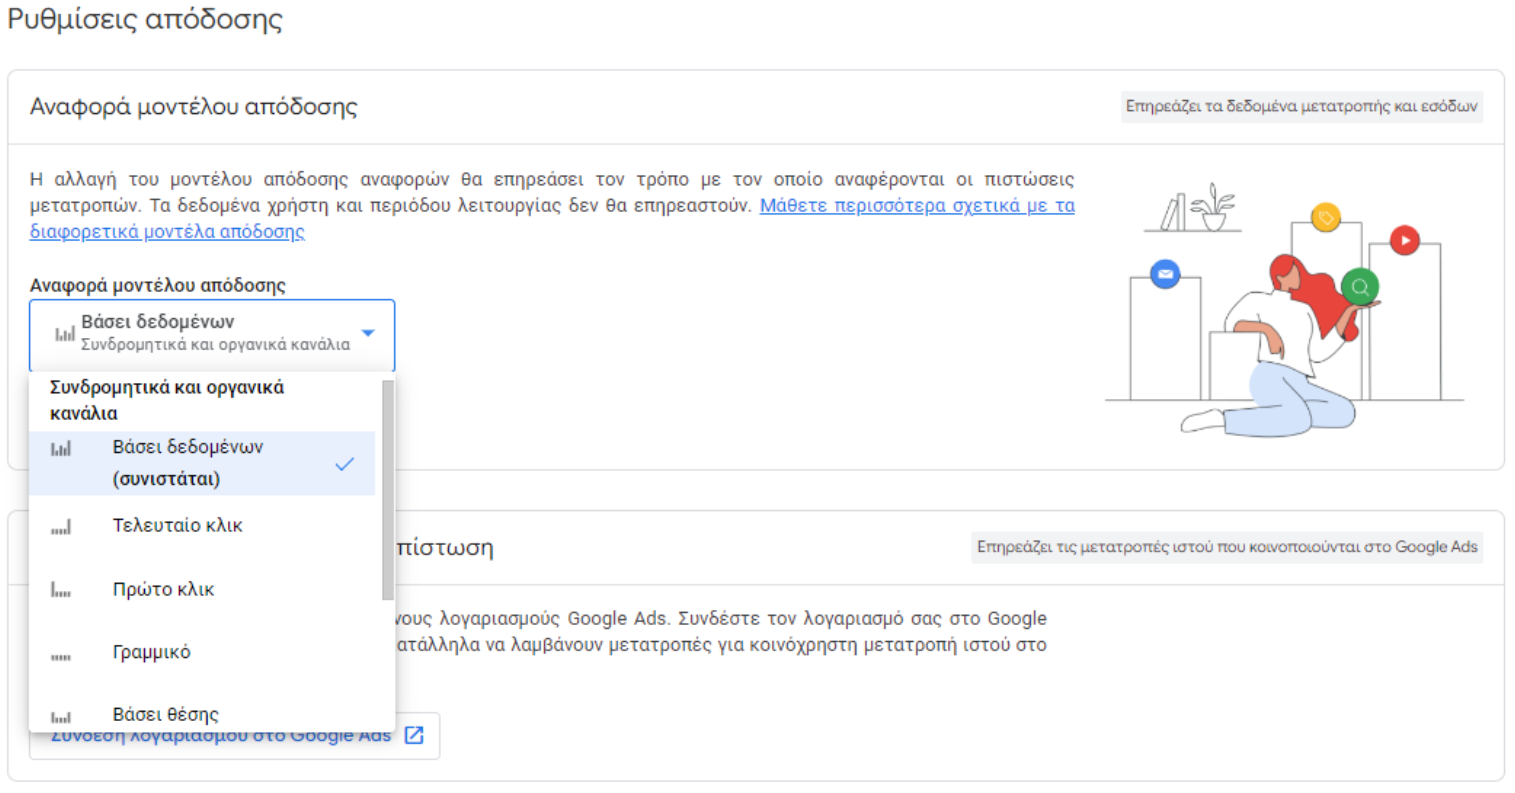Click the 'Σύνδεση λογαριασμού στο Google Ads' button
Screen dimensions: 1515x793
pos(220,737)
